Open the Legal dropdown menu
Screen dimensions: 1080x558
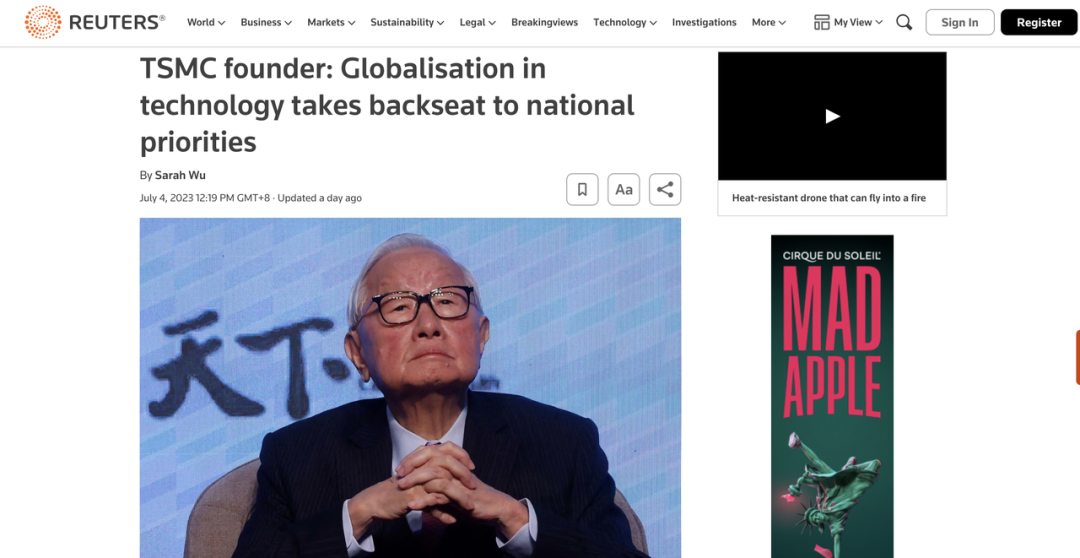point(478,22)
